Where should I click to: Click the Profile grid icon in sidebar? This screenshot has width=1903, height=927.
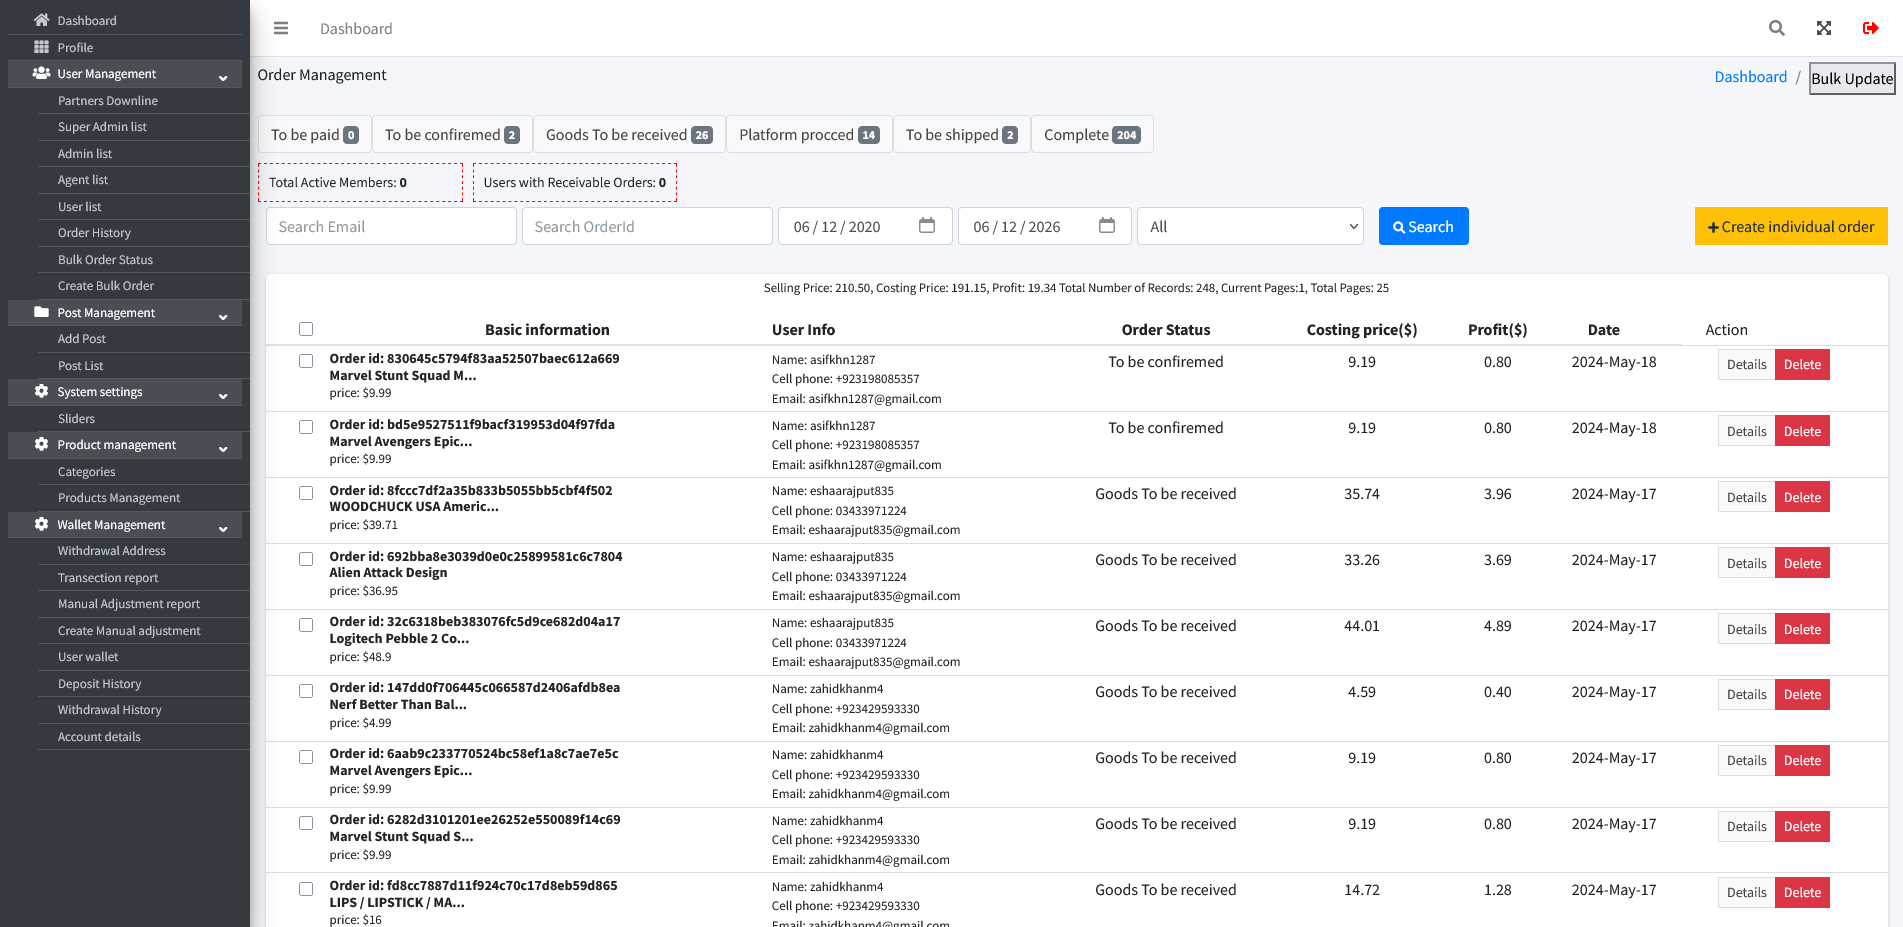(x=41, y=47)
